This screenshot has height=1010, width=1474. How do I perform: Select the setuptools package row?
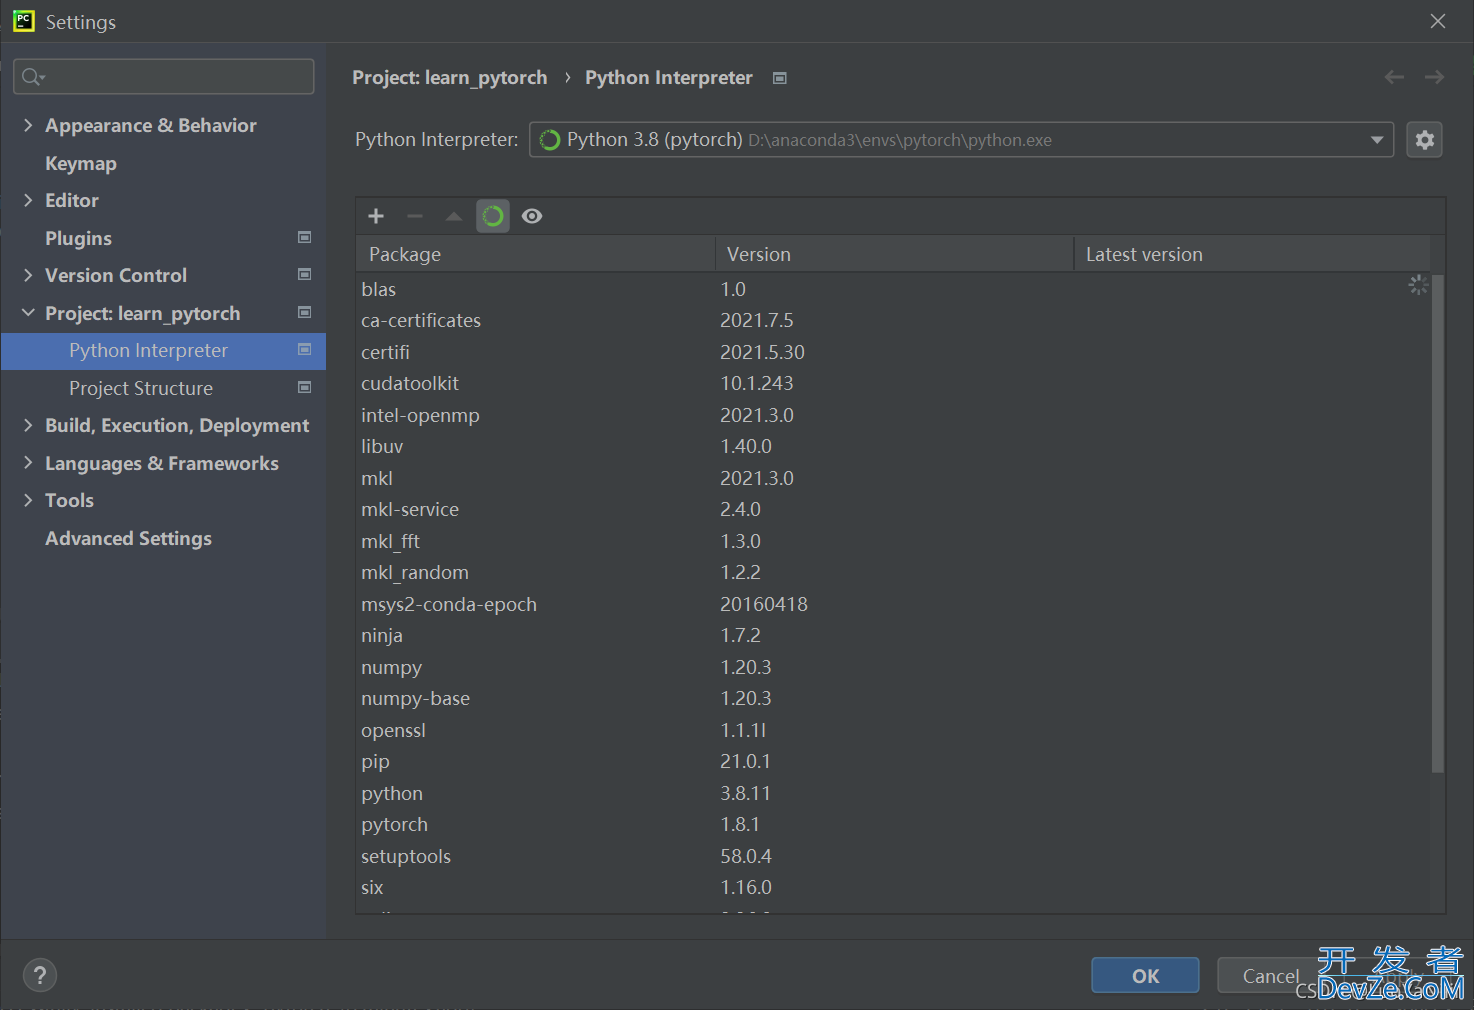[893, 856]
